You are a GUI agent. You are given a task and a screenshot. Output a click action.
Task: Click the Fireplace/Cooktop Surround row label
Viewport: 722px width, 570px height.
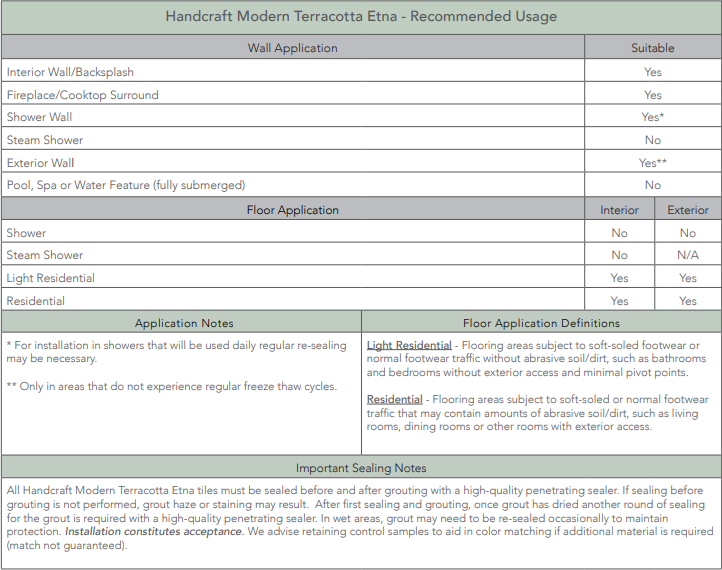[82, 95]
